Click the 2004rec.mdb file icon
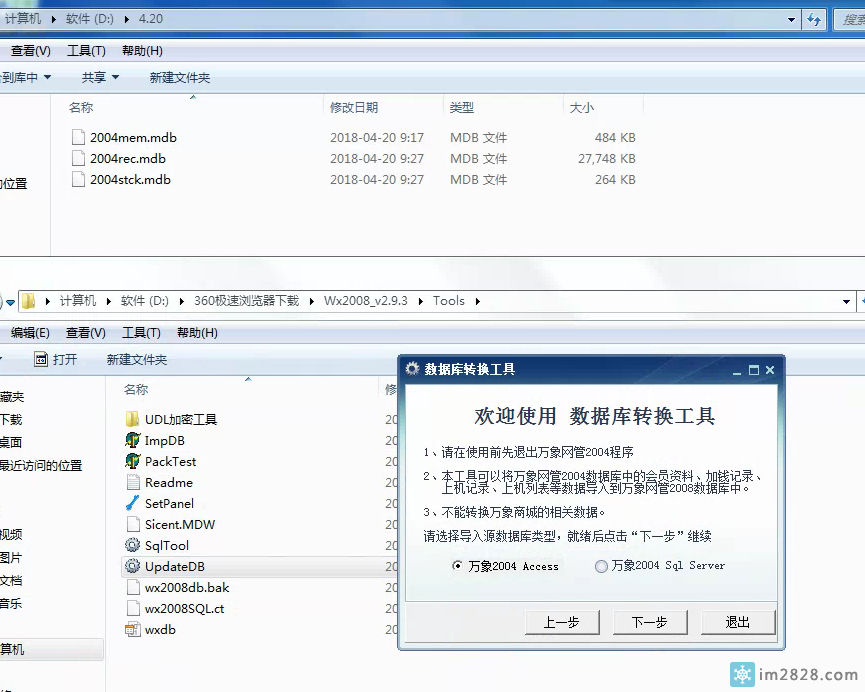The width and height of the screenshot is (865, 692). pyautogui.click(x=78, y=159)
